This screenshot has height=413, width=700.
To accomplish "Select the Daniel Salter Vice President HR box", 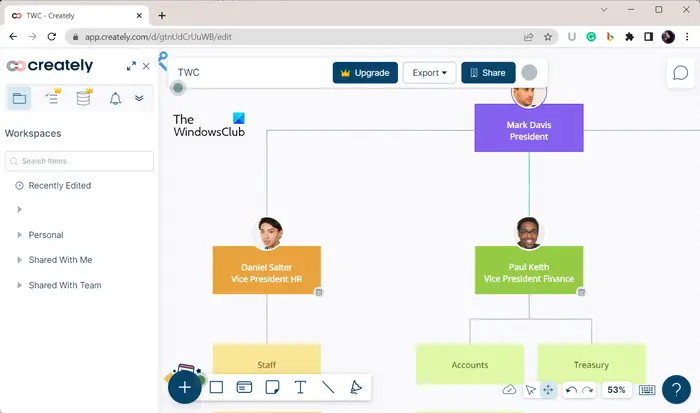I will (x=267, y=270).
